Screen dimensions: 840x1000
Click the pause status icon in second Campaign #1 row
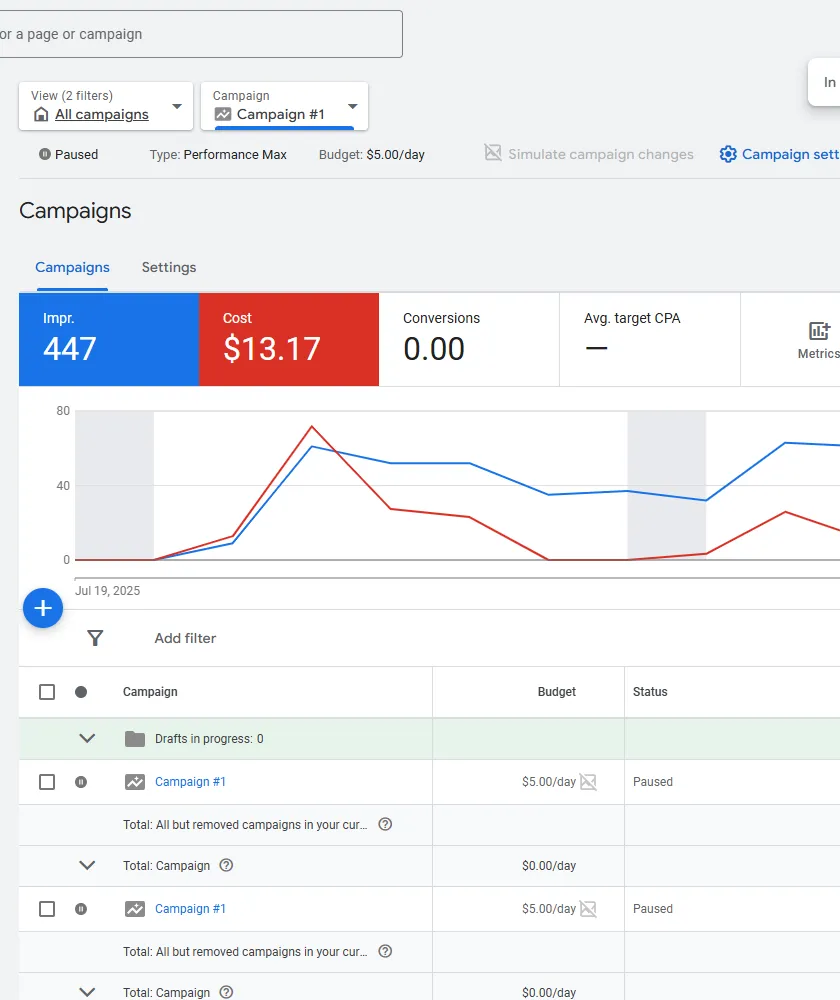81,909
